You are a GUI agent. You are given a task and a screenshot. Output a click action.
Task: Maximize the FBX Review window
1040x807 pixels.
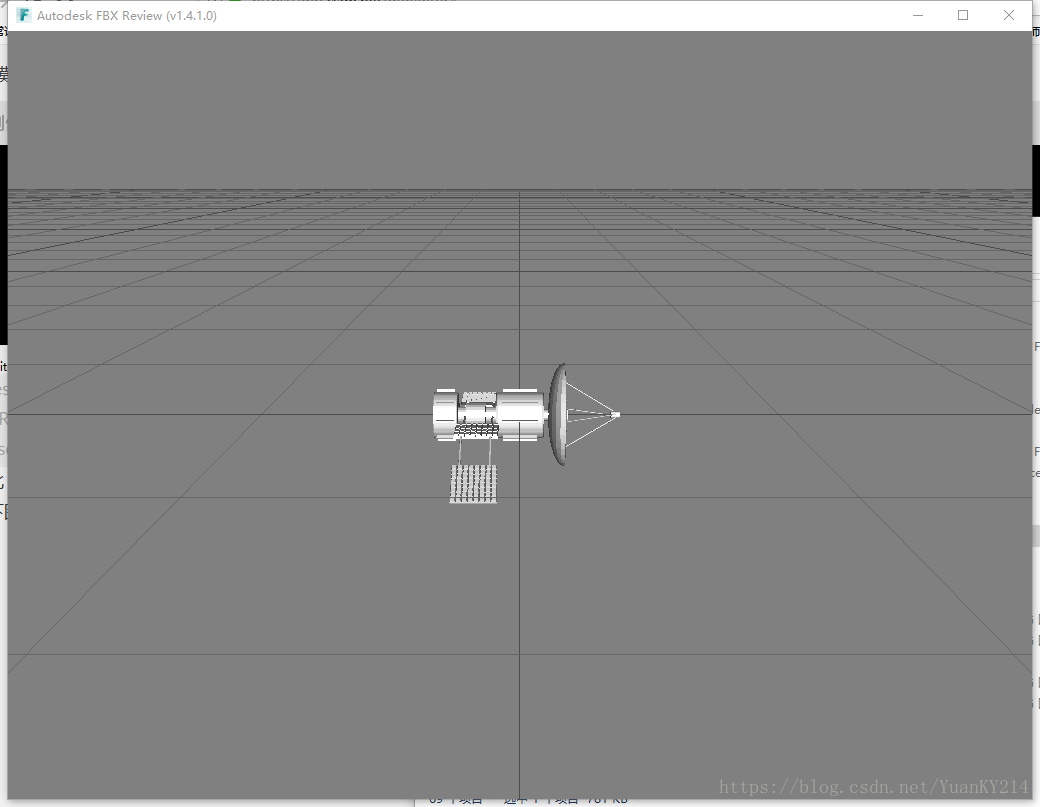coord(963,15)
